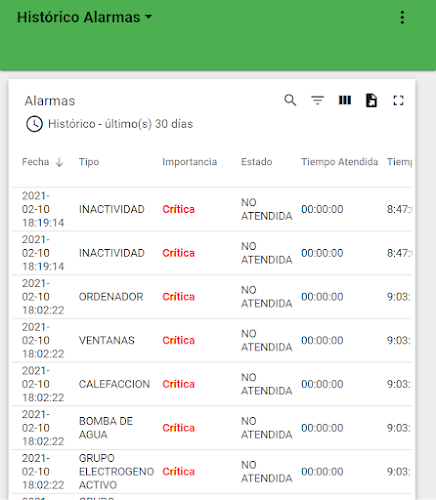Screen dimensions: 436x500
Task: Click the date cell in the CALEFACCION row
Action: coord(43,384)
